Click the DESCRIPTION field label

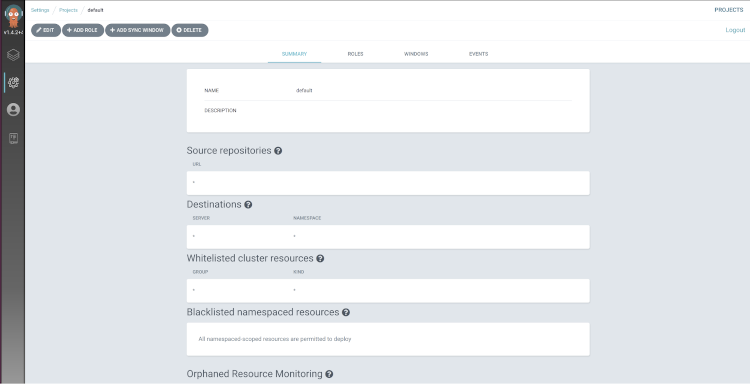point(221,110)
